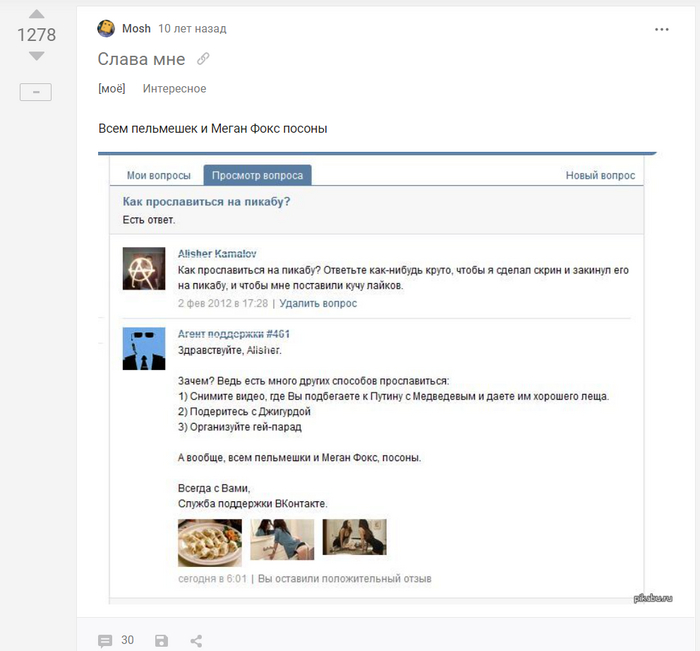
Task: Copy the post link via chain icon
Action: [x=203, y=59]
